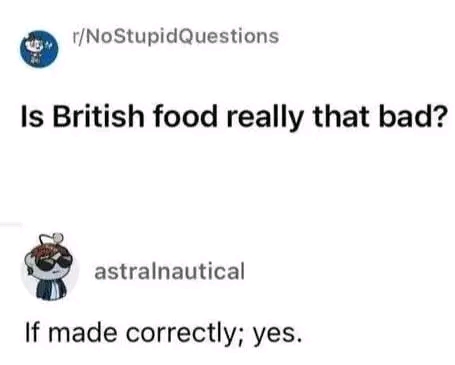
Task: Select the comment text If made correctly; yes.
Action: (x=164, y=334)
